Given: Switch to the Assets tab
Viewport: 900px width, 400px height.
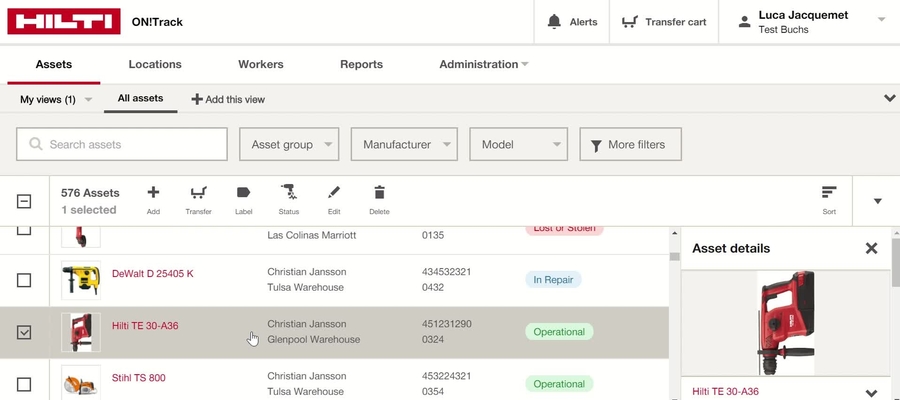Looking at the screenshot, I should pyautogui.click(x=53, y=64).
